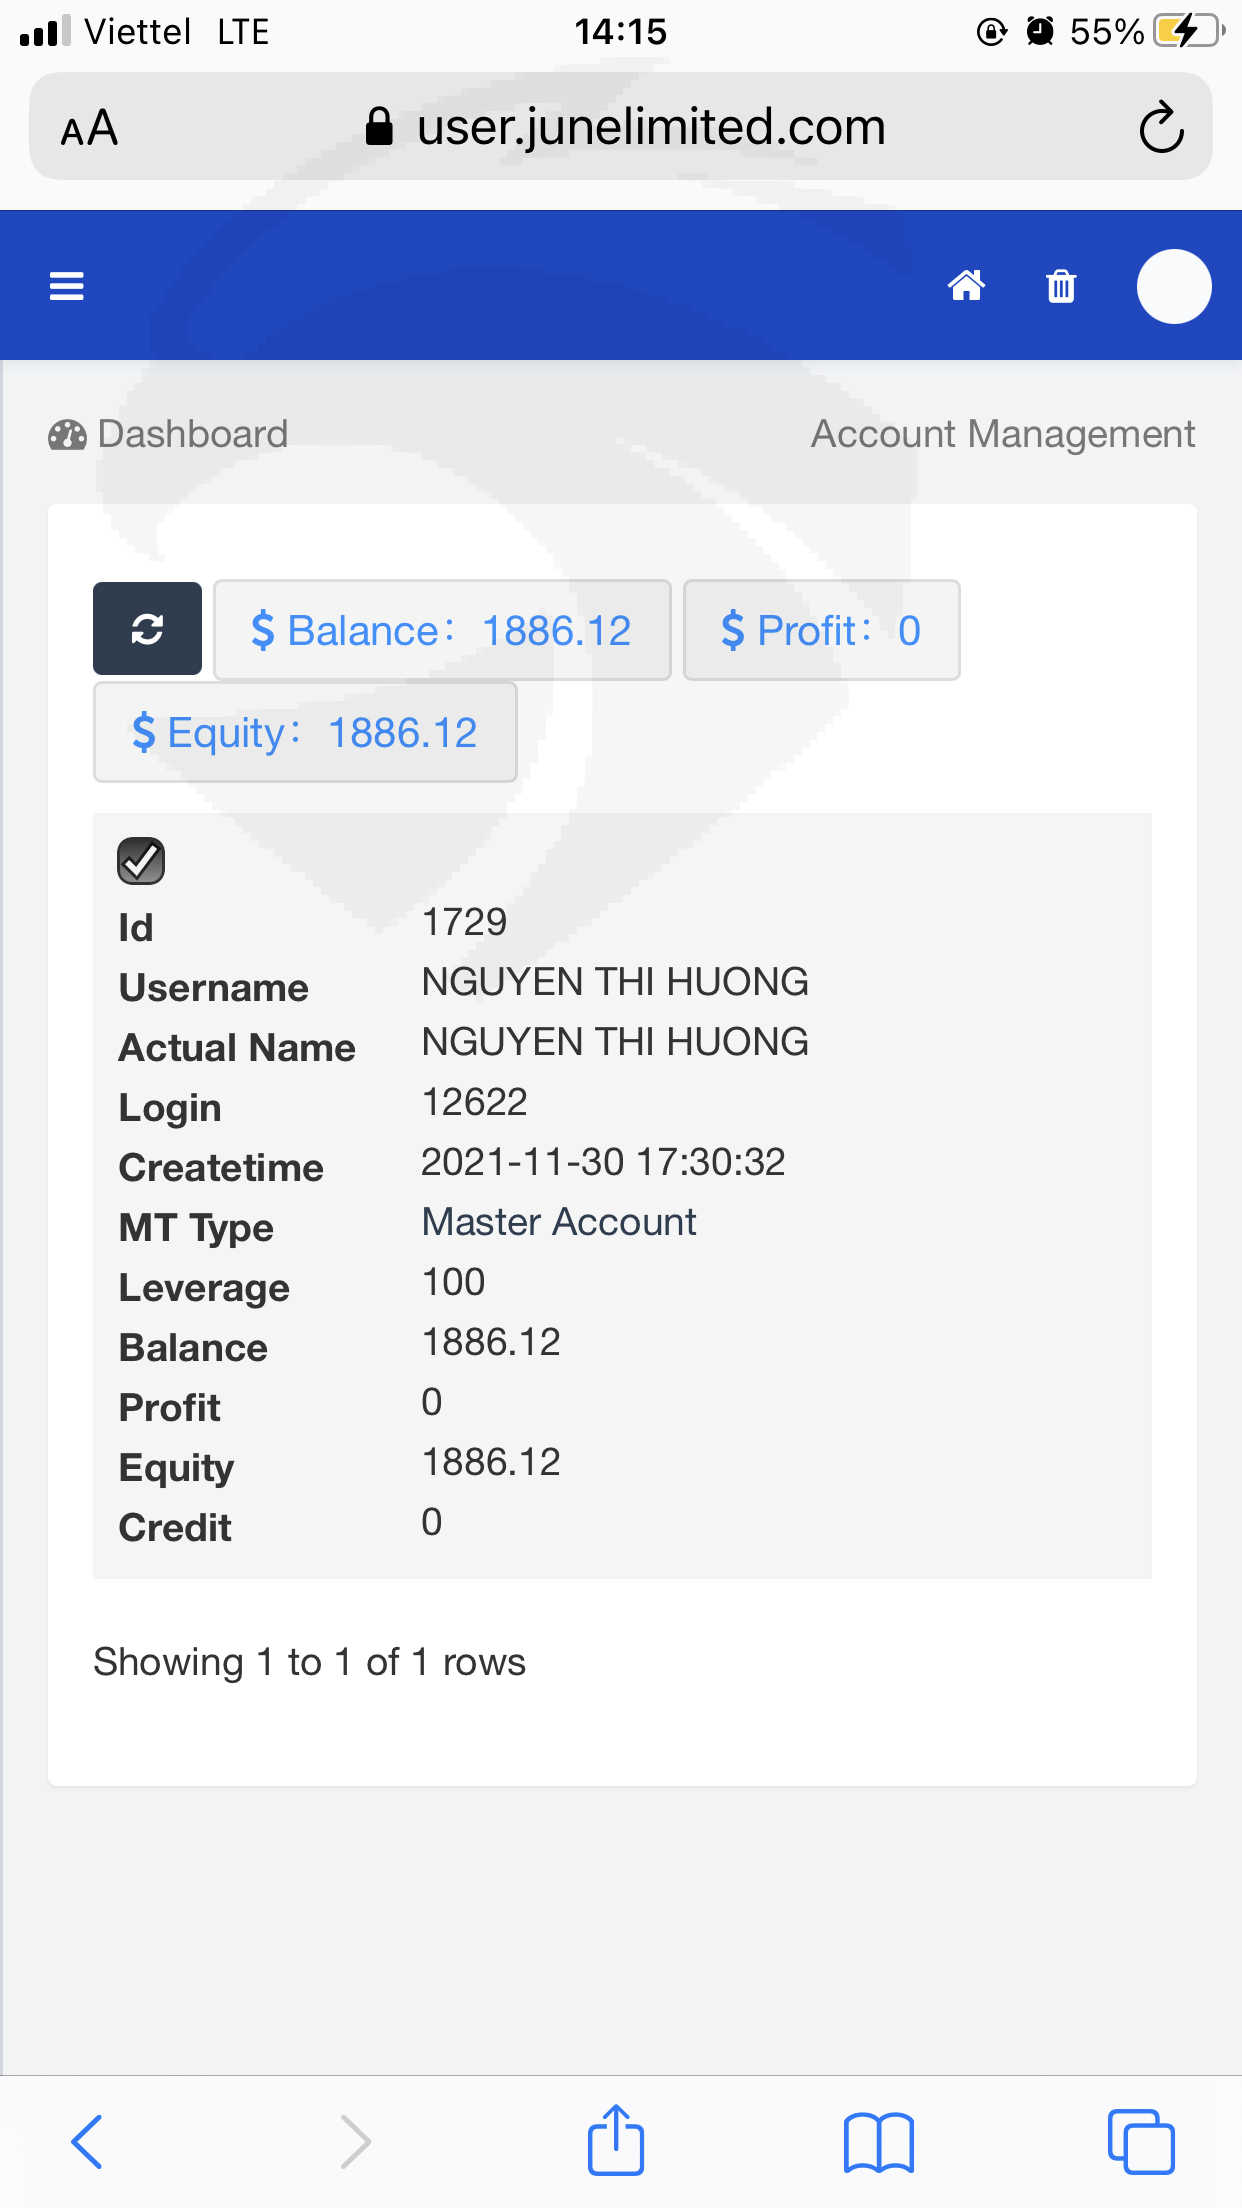This screenshot has width=1242, height=2208.
Task: Click the Equity: 1886.12 button
Action: 305,732
